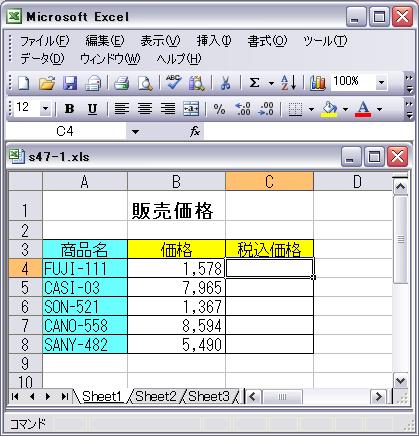Image resolution: width=419 pixels, height=436 pixels.
Task: Select cell B4 containing 1,578
Action: 176,268
